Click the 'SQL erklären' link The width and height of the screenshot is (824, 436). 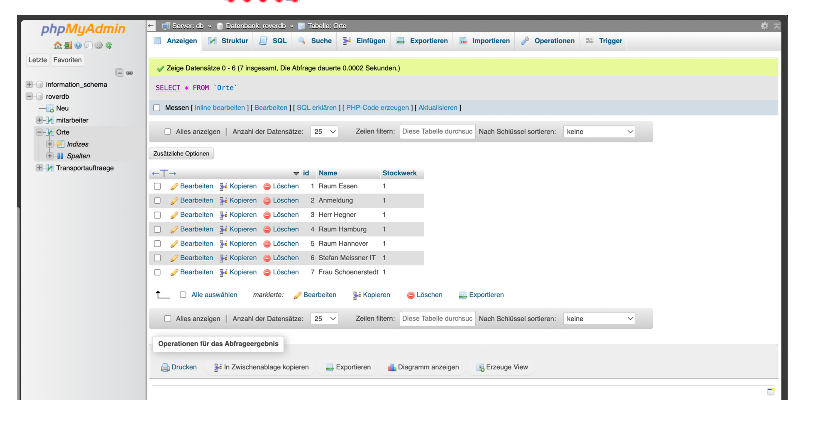[x=317, y=108]
